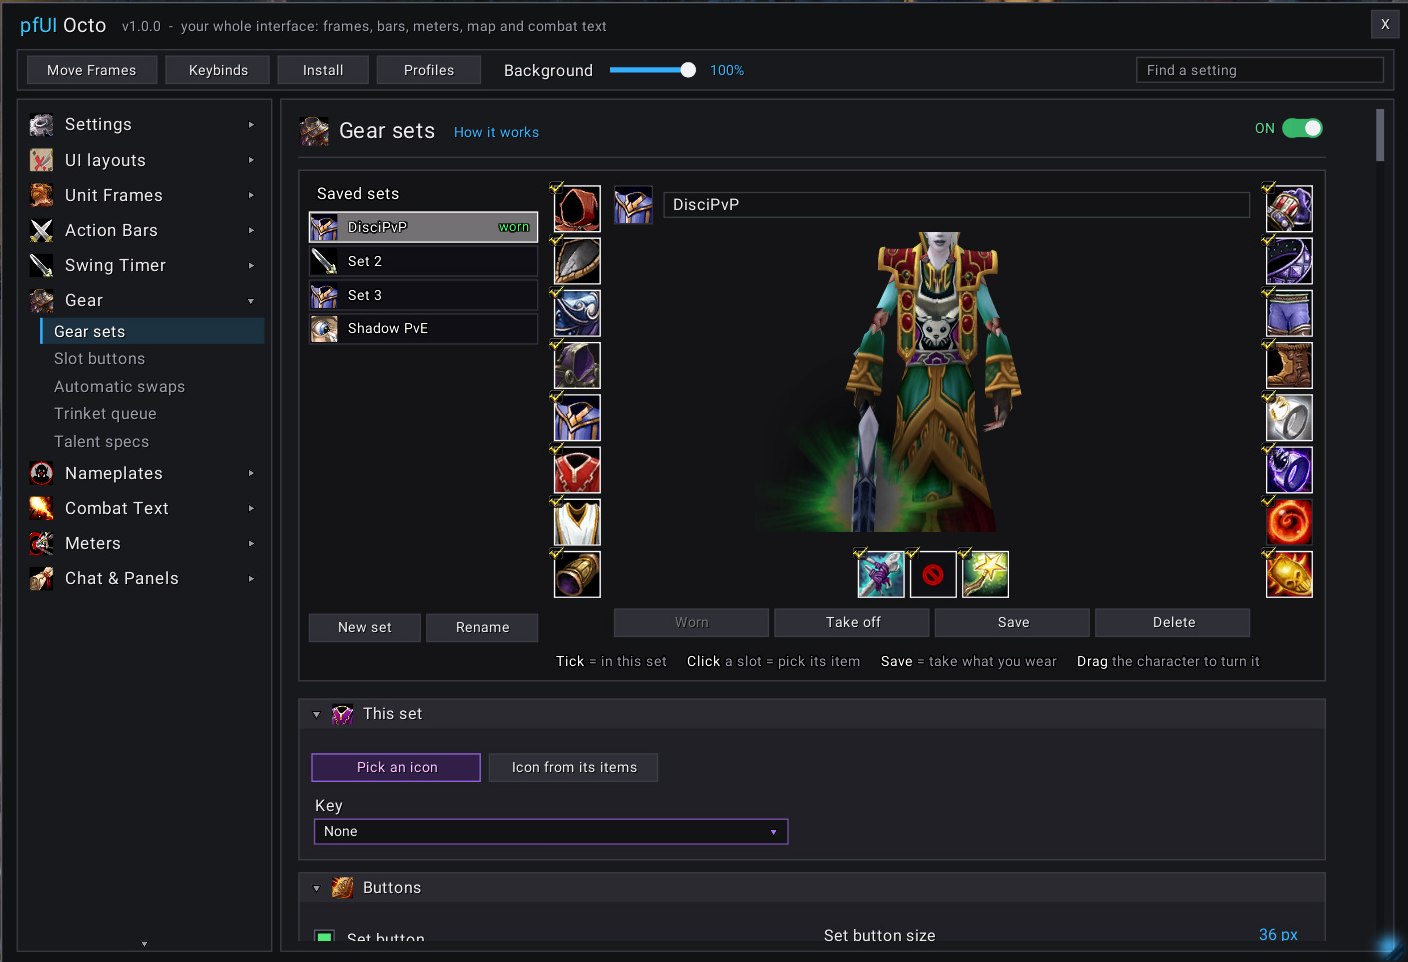Select the red shirt slot icon
This screenshot has width=1408, height=962.
tap(577, 470)
